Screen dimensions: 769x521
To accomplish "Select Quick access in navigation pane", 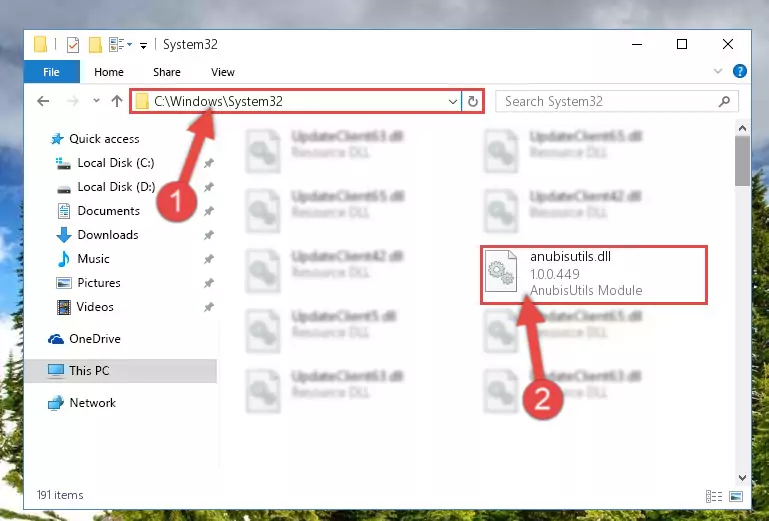I will tap(95, 139).
